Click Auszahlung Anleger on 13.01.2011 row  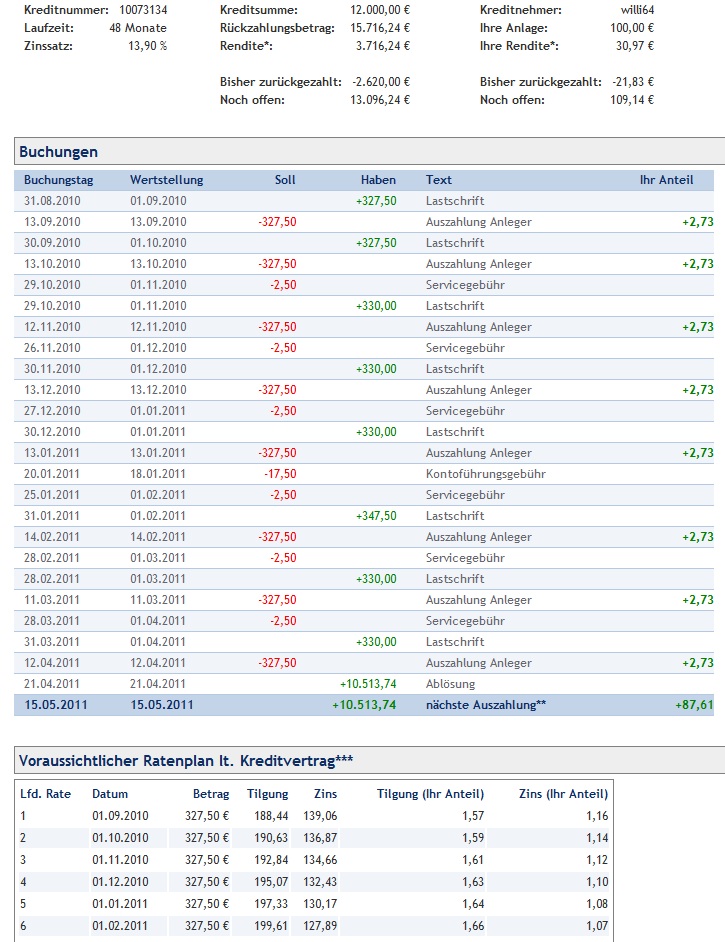tap(479, 453)
